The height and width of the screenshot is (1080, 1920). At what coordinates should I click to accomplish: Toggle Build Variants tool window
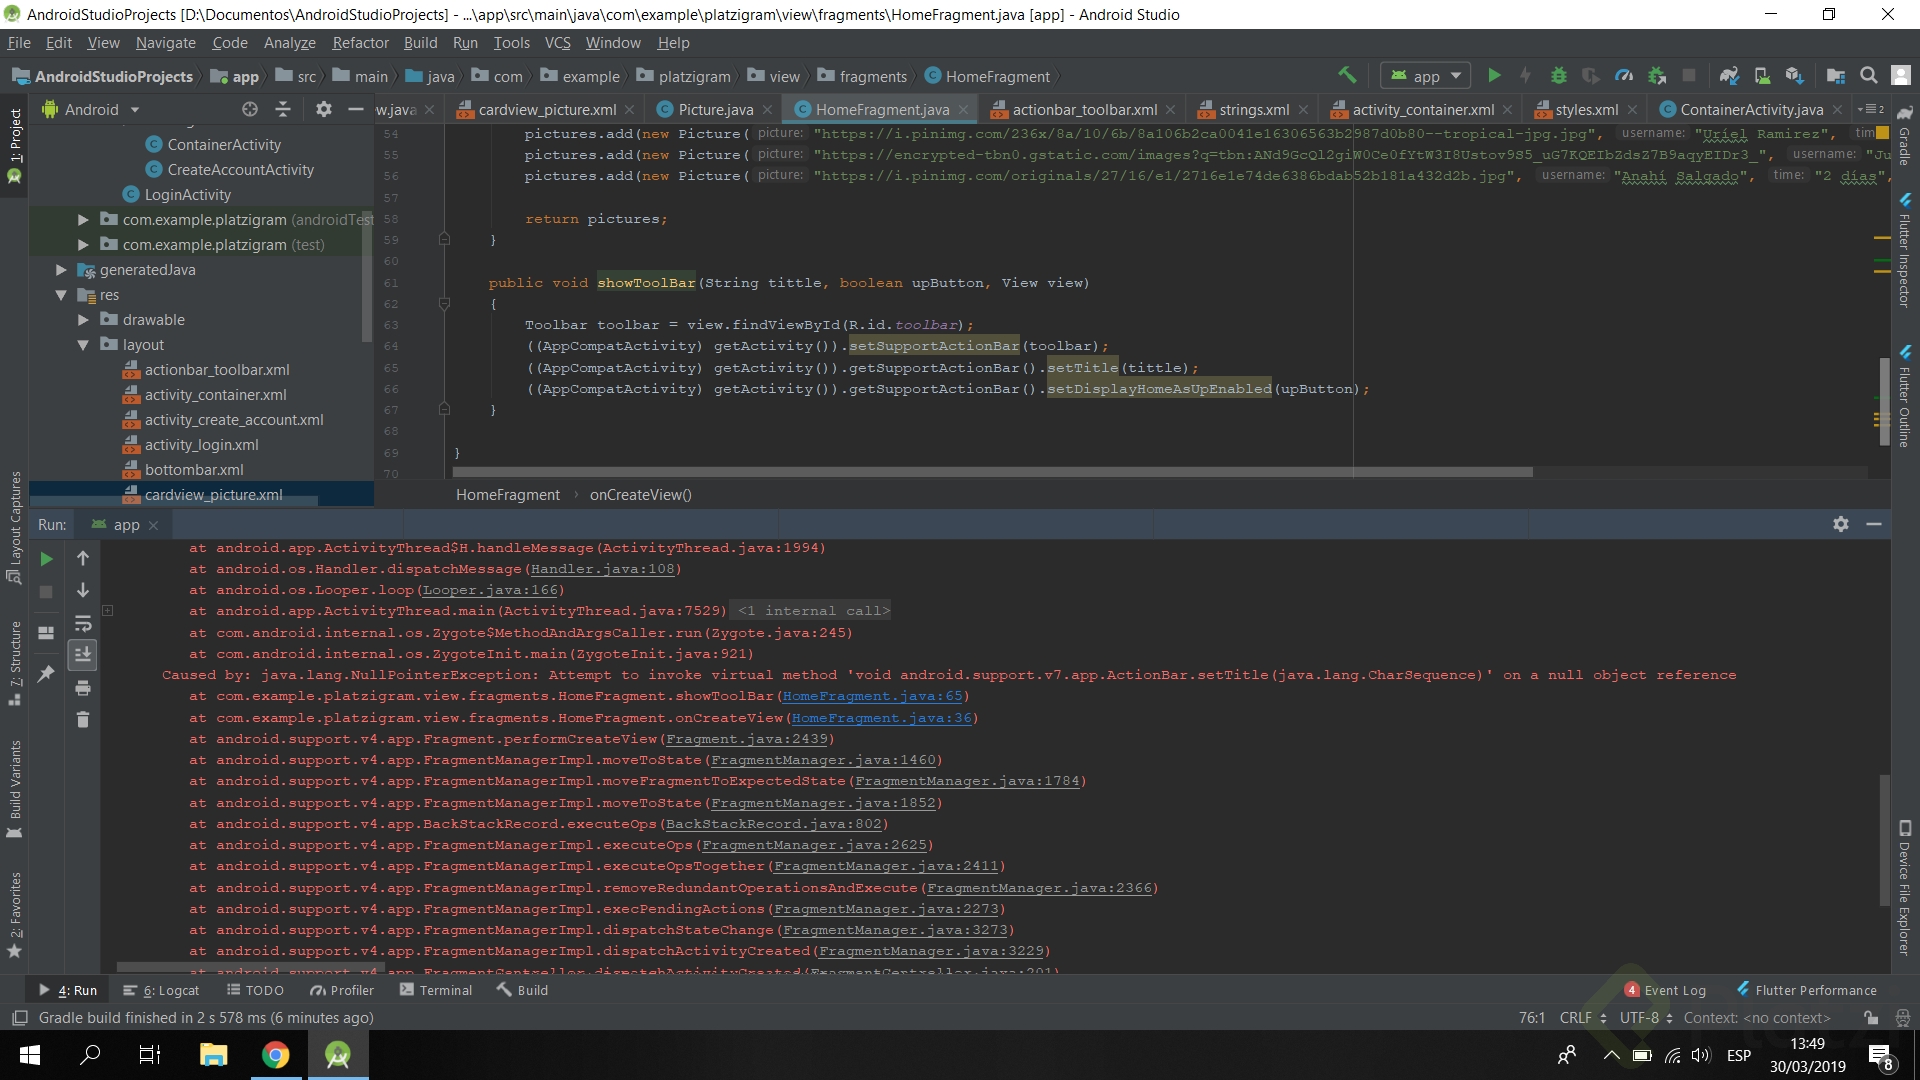point(14,789)
